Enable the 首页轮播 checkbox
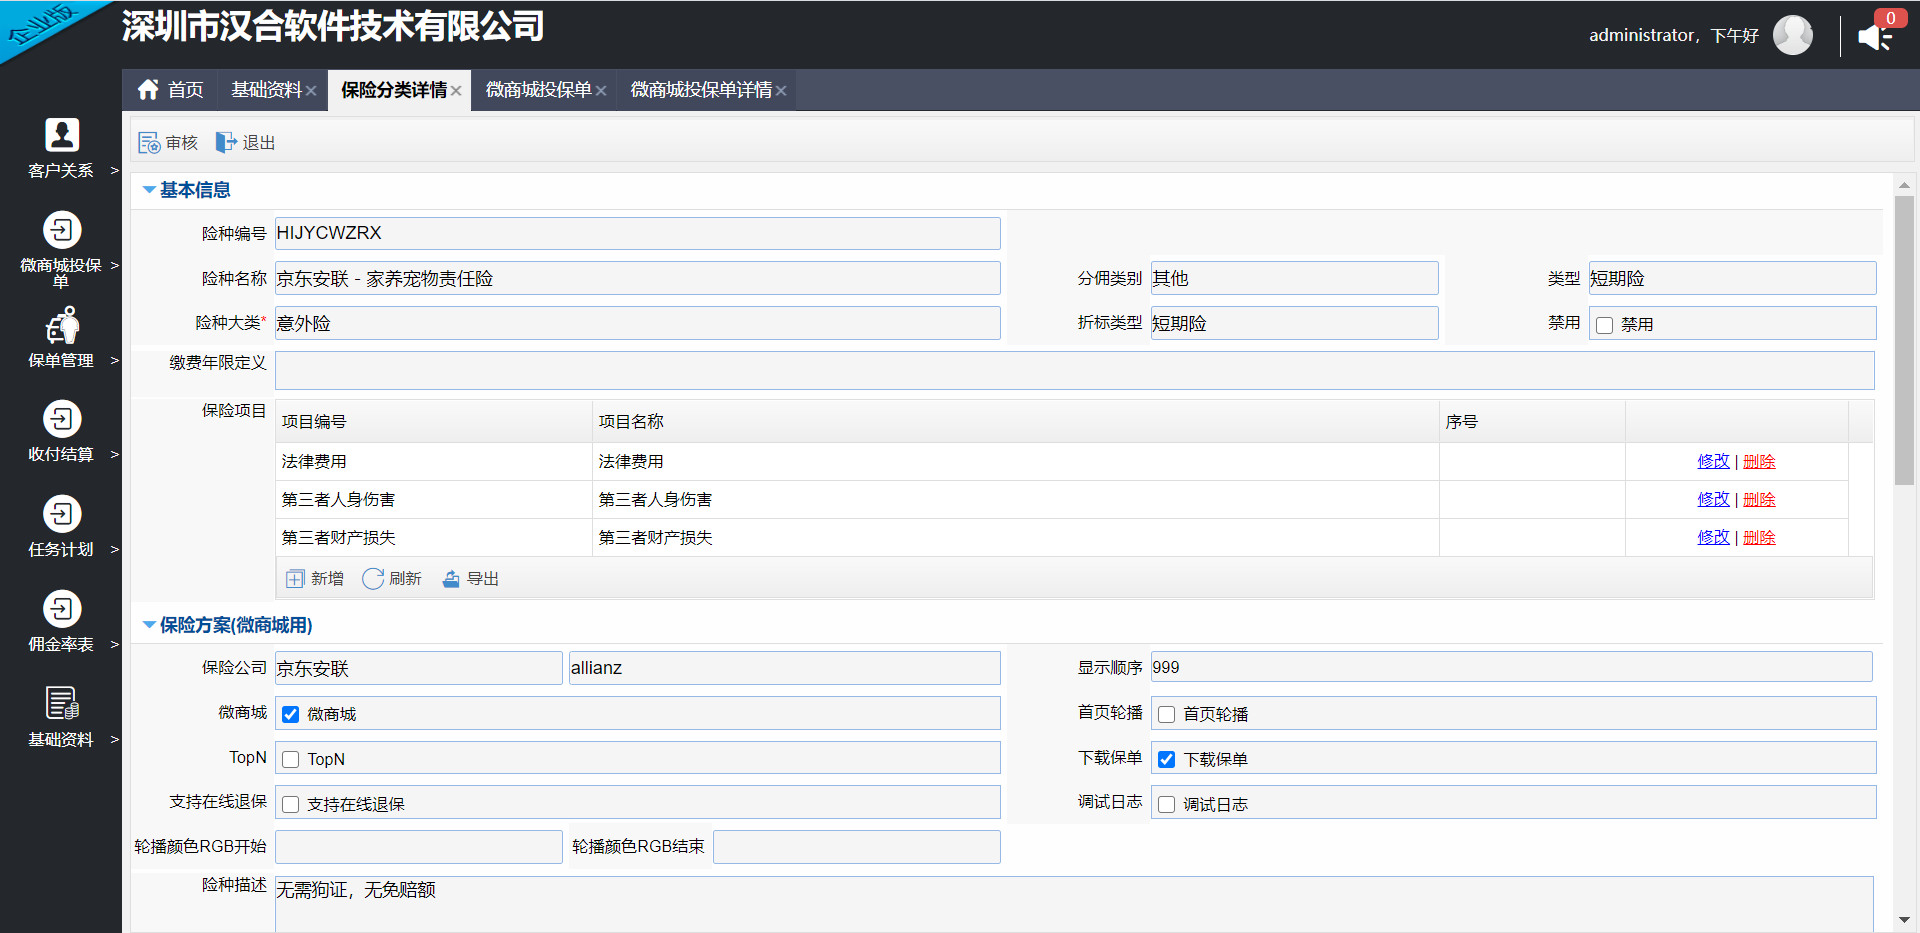This screenshot has width=1920, height=933. coord(1166,714)
